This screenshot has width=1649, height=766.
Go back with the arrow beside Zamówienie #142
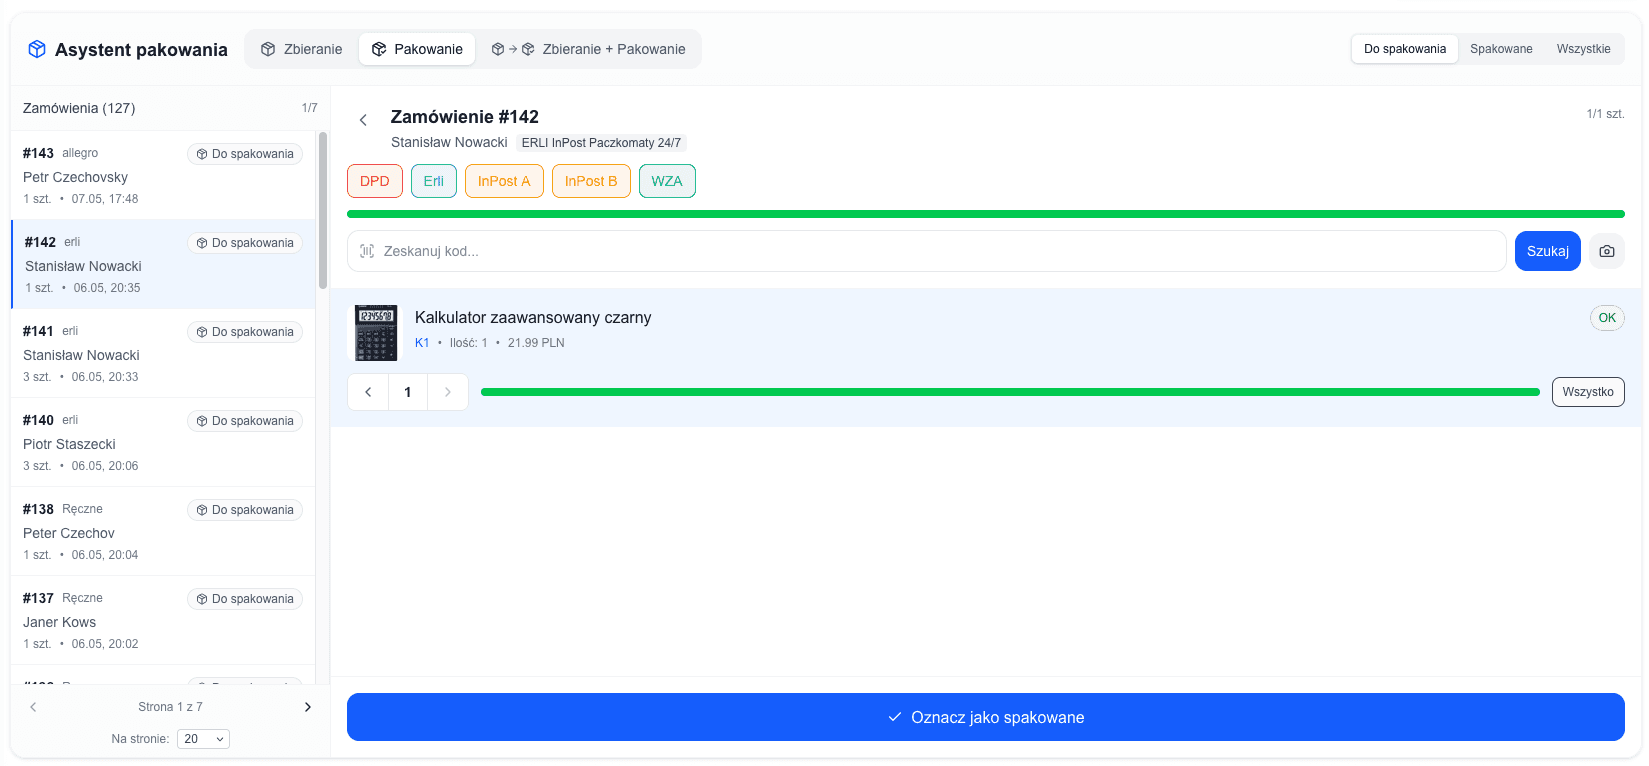(363, 120)
